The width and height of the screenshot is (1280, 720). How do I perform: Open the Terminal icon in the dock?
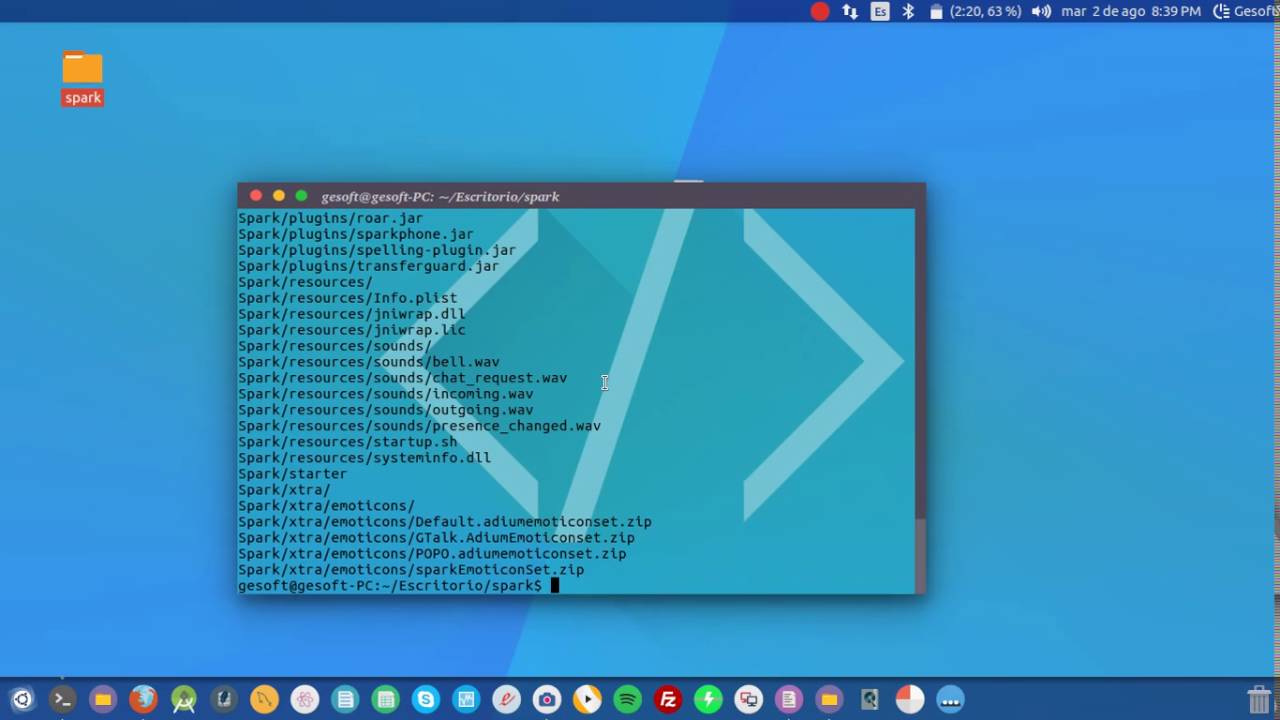tap(62, 700)
